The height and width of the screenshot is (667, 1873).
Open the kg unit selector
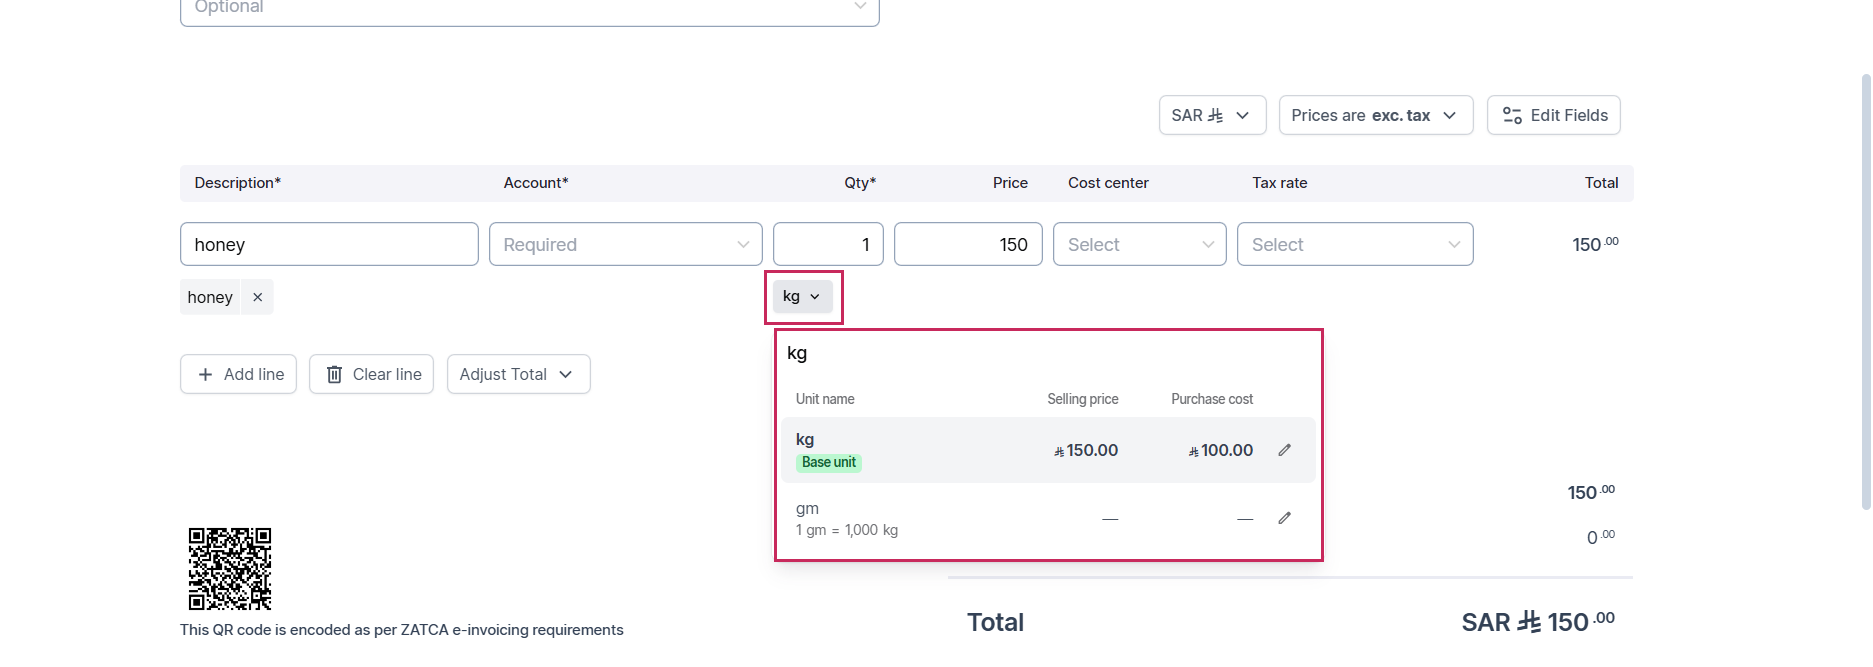pyautogui.click(x=802, y=296)
